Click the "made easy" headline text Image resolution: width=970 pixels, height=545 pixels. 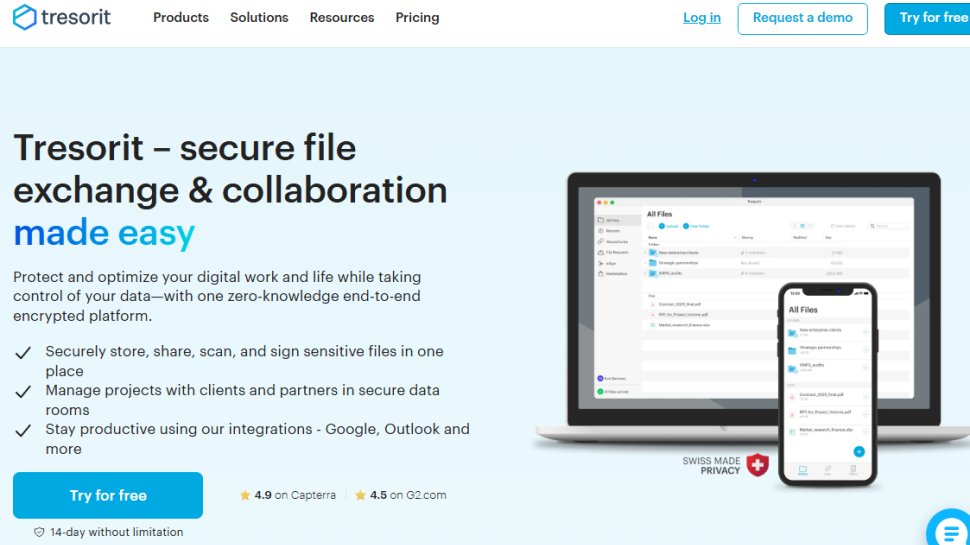104,233
